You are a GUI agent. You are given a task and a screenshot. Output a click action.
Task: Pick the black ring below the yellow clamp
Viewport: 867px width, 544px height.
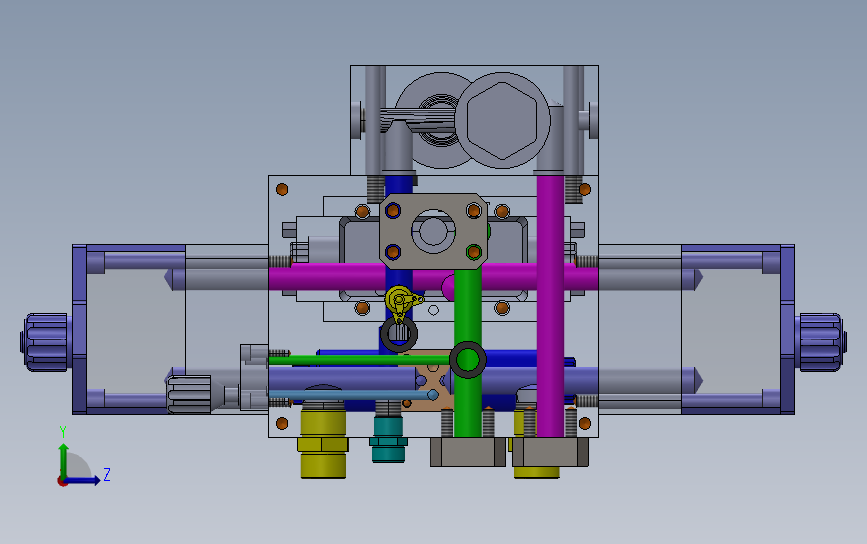point(399,333)
